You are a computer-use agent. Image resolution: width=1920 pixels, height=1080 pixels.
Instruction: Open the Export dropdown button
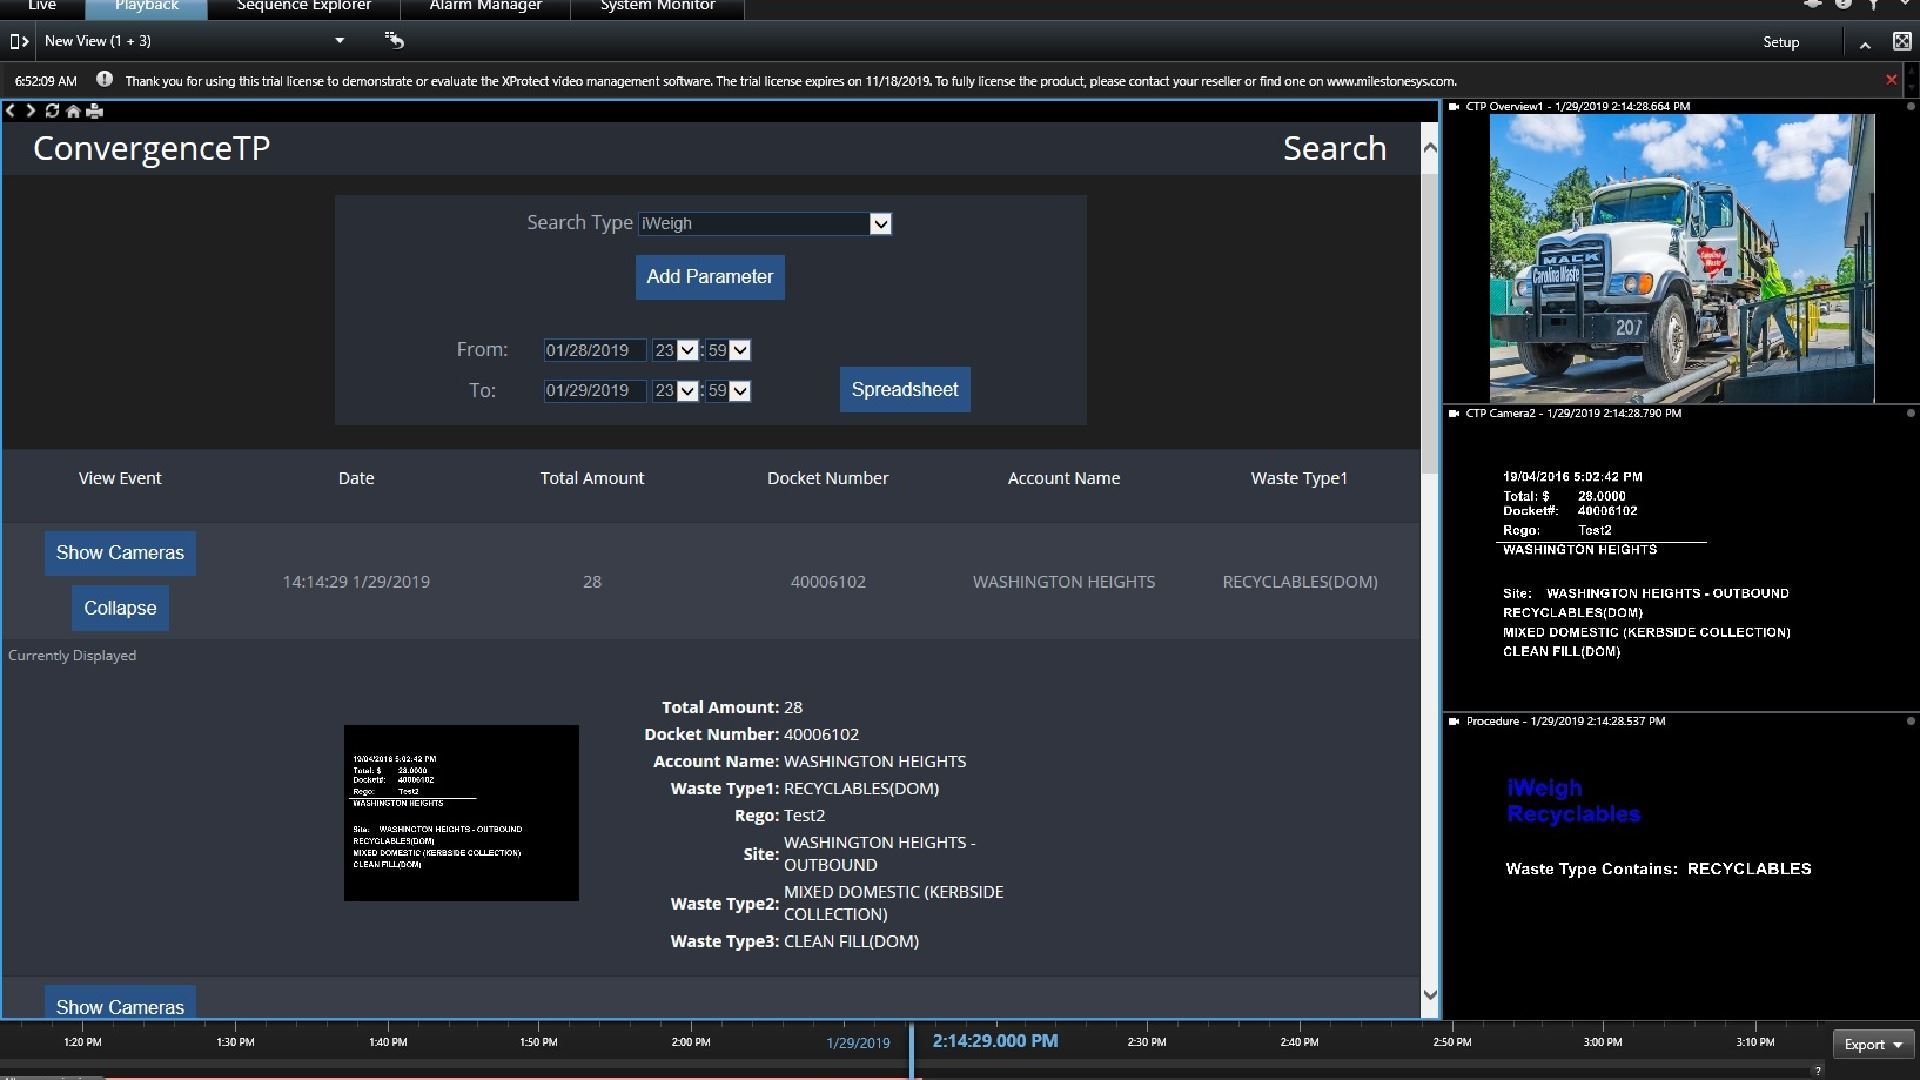(x=1874, y=1044)
